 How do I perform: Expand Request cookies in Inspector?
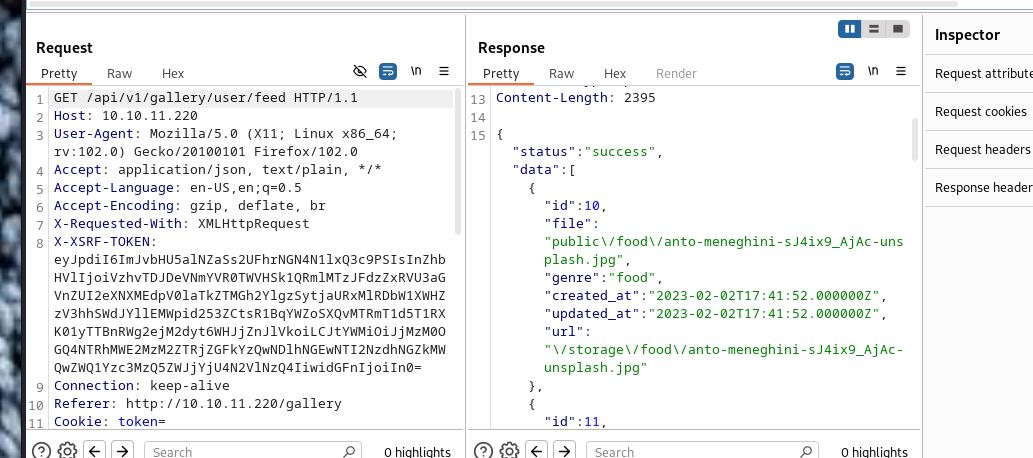click(x=980, y=111)
